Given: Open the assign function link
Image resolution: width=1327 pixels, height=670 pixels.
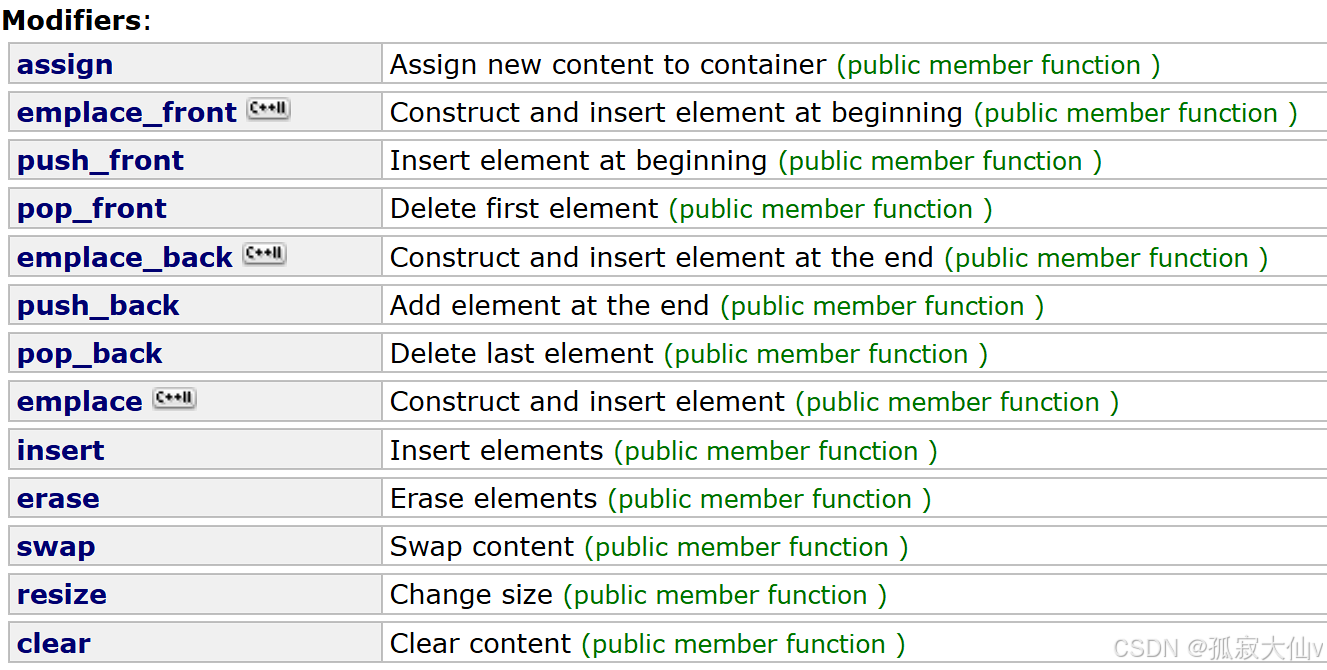Looking at the screenshot, I should click(x=65, y=65).
